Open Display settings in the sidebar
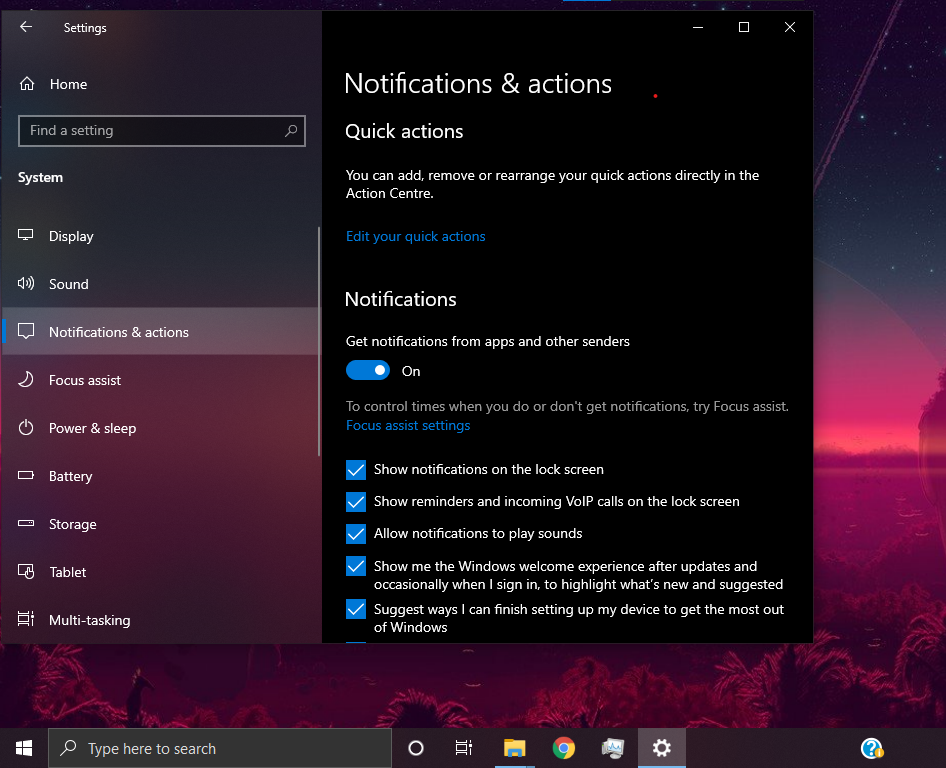 pyautogui.click(x=160, y=236)
